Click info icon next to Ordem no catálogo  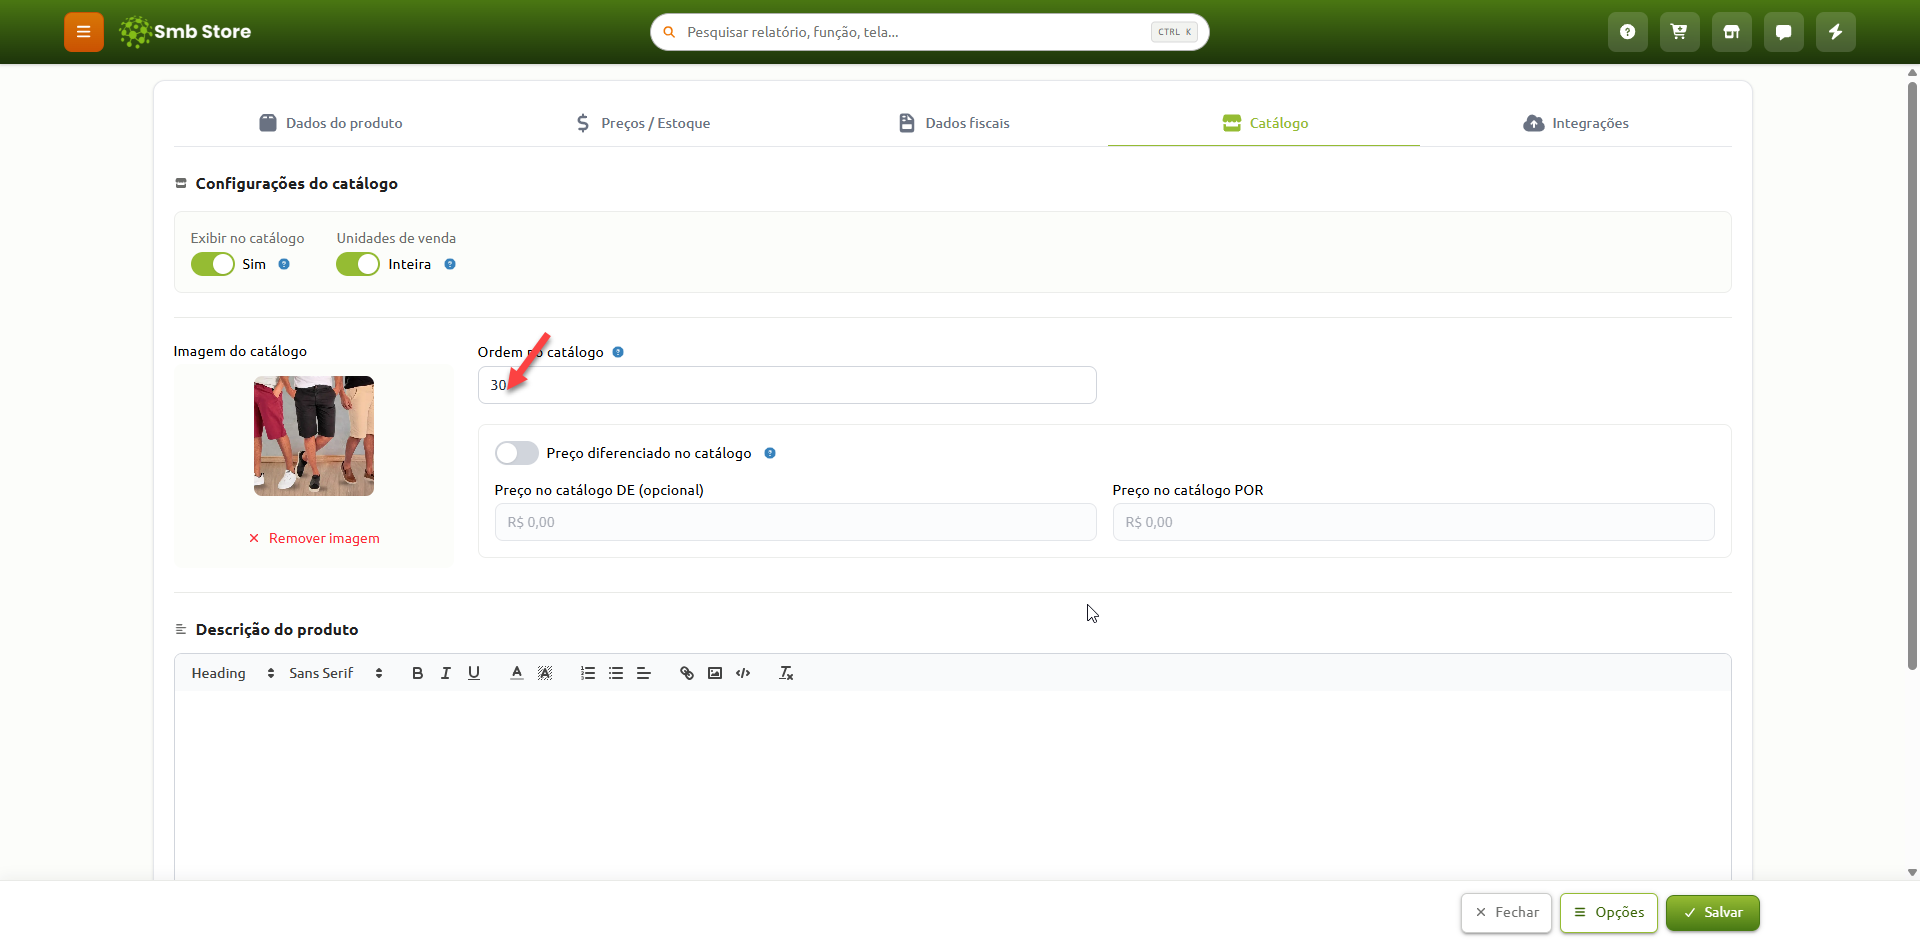click(x=618, y=352)
